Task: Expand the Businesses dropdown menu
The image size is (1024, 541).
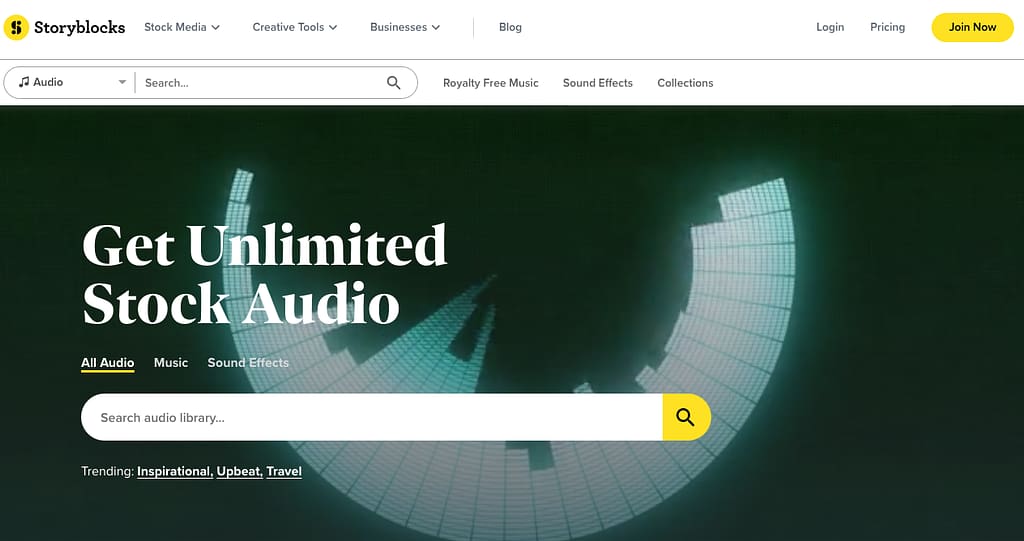Action: coord(405,27)
